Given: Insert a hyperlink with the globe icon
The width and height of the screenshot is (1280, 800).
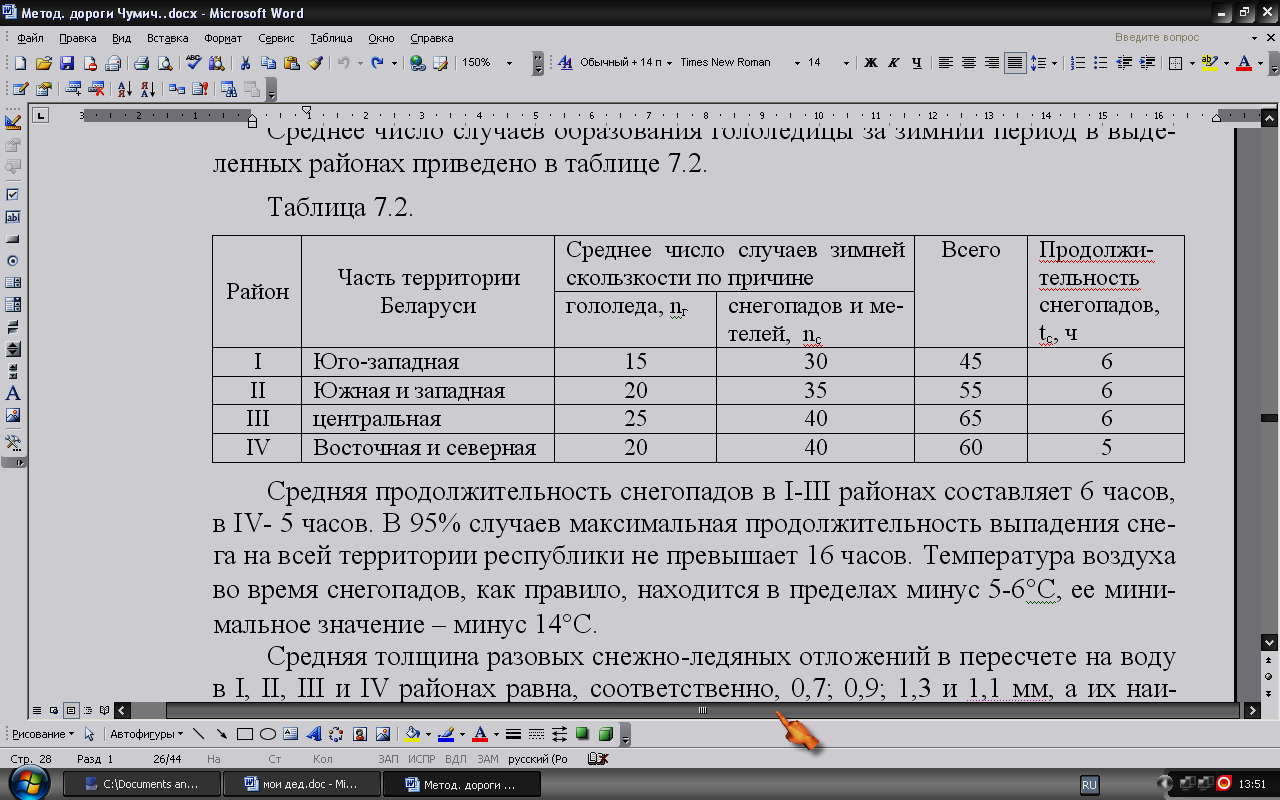Looking at the screenshot, I should (418, 63).
